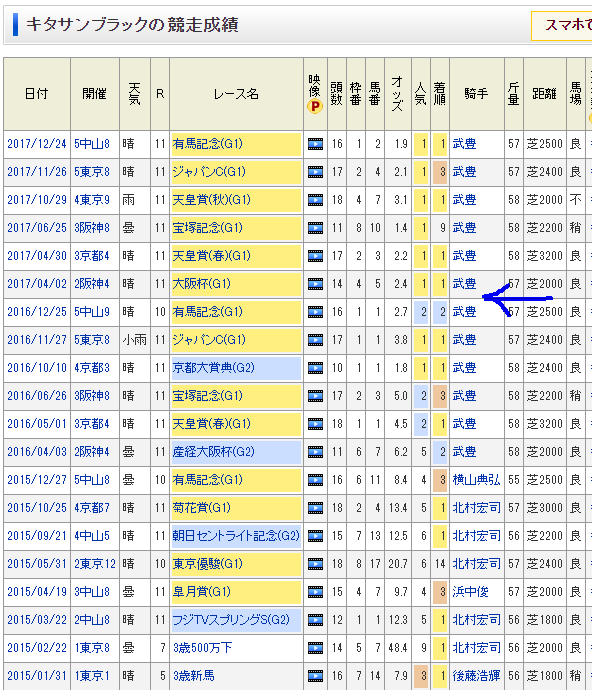This screenshot has height=690, width=592.
Task: Play the video for 東京優駿(G1)
Action: point(315,564)
